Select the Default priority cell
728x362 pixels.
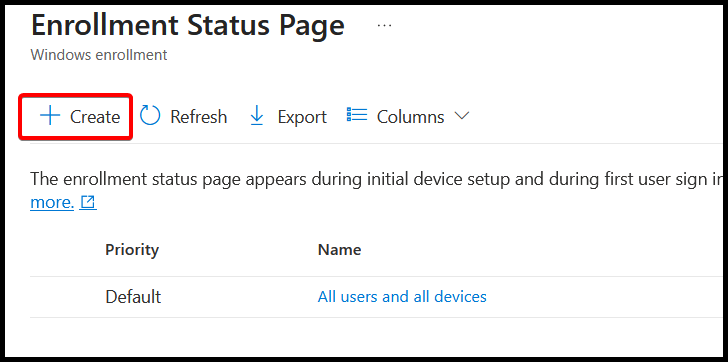[x=133, y=297]
